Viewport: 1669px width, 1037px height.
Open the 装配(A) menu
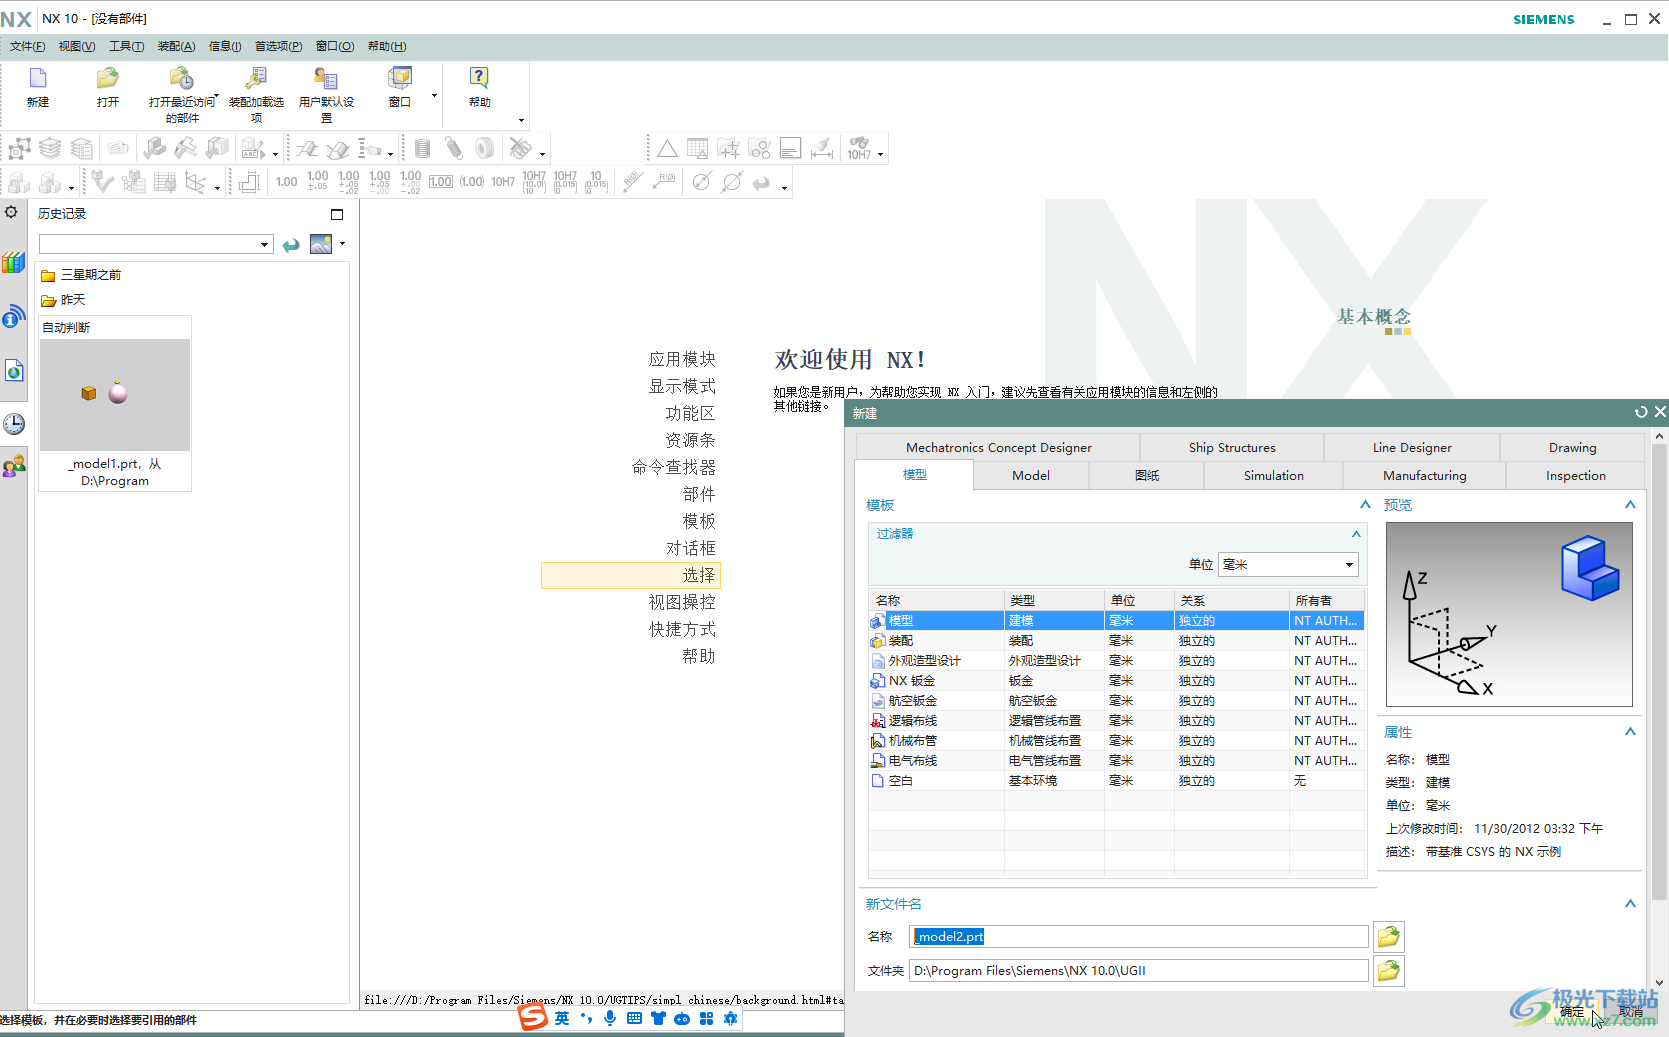pyautogui.click(x=177, y=46)
